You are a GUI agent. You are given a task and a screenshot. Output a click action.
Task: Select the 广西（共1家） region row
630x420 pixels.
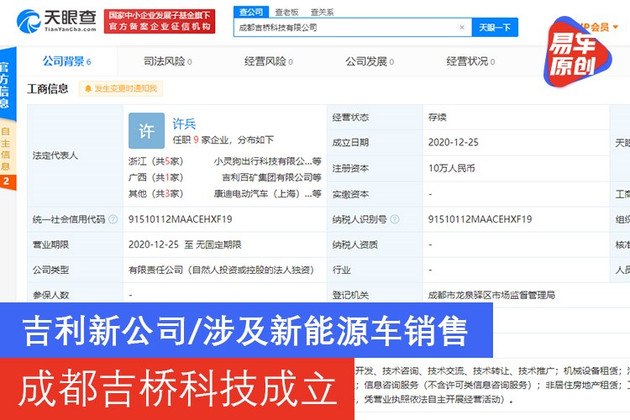tap(155, 177)
